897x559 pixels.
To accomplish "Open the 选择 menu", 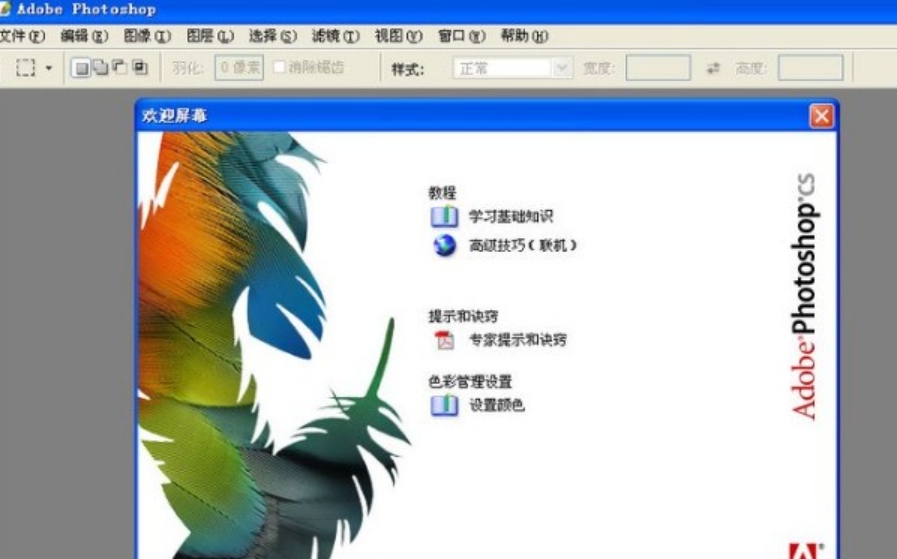I will [273, 36].
